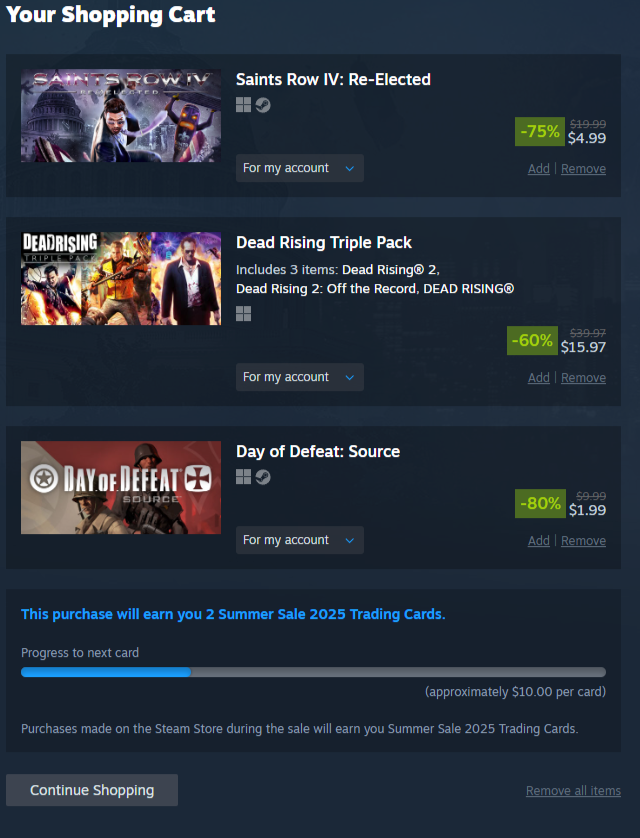Viewport: 640px width, 838px height.
Task: Remove Saints Row IV: Re-Elected from cart
Action: coord(583,169)
